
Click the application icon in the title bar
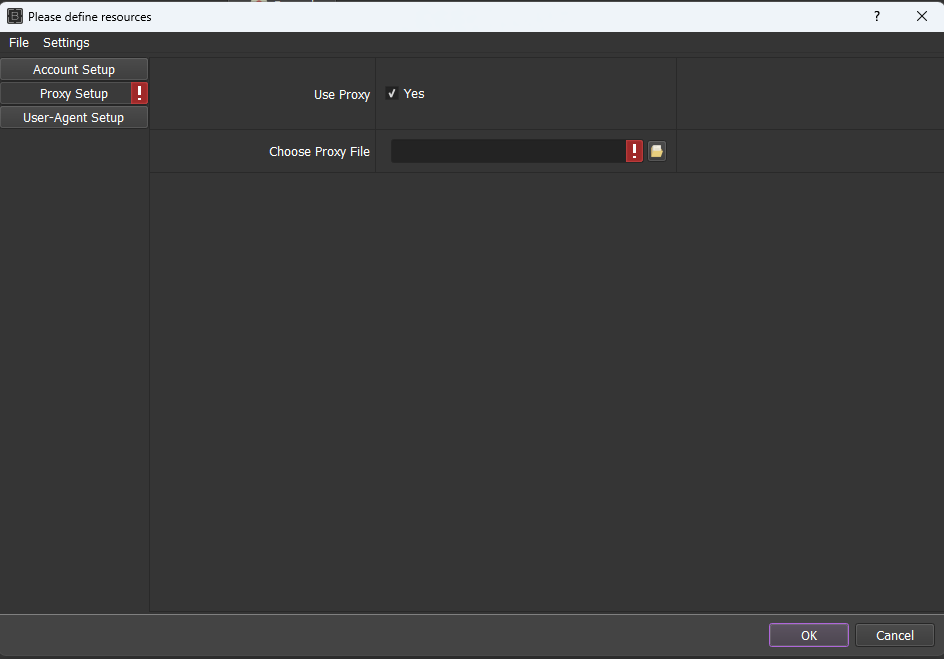15,16
